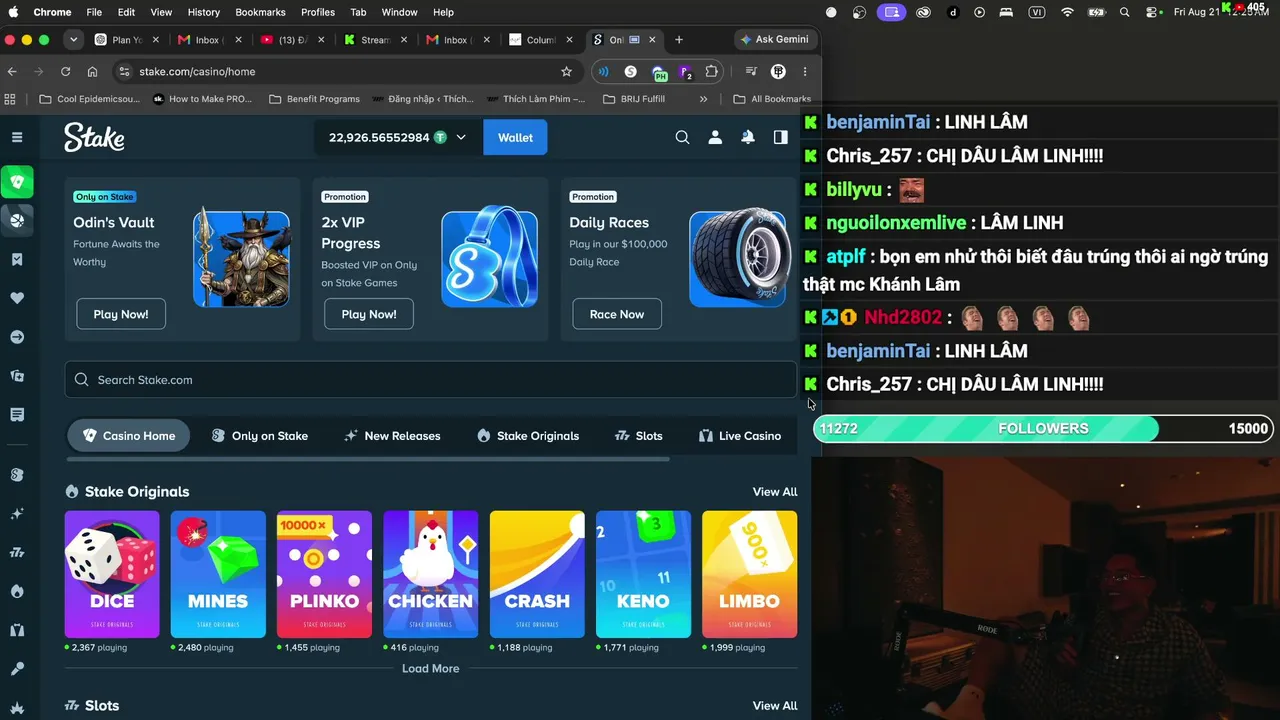The height and width of the screenshot is (720, 1280).
Task: Open the Stake hamburger sidebar menu
Action: [17, 137]
